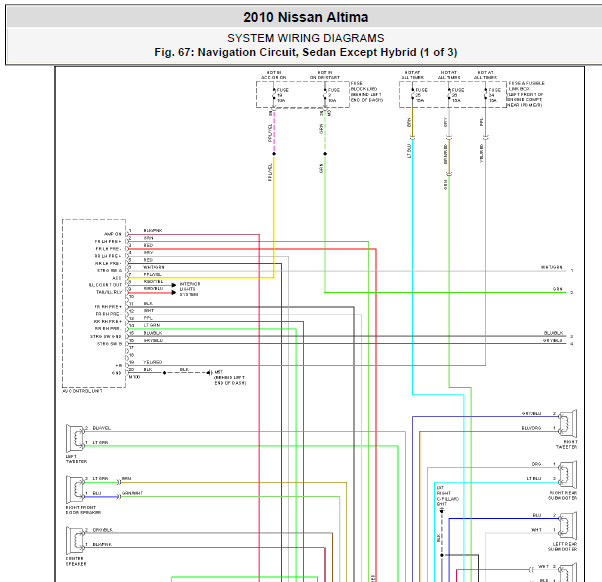602x582 pixels.
Task: Select "PPL" wire label at pin 13
Action: click(x=148, y=318)
